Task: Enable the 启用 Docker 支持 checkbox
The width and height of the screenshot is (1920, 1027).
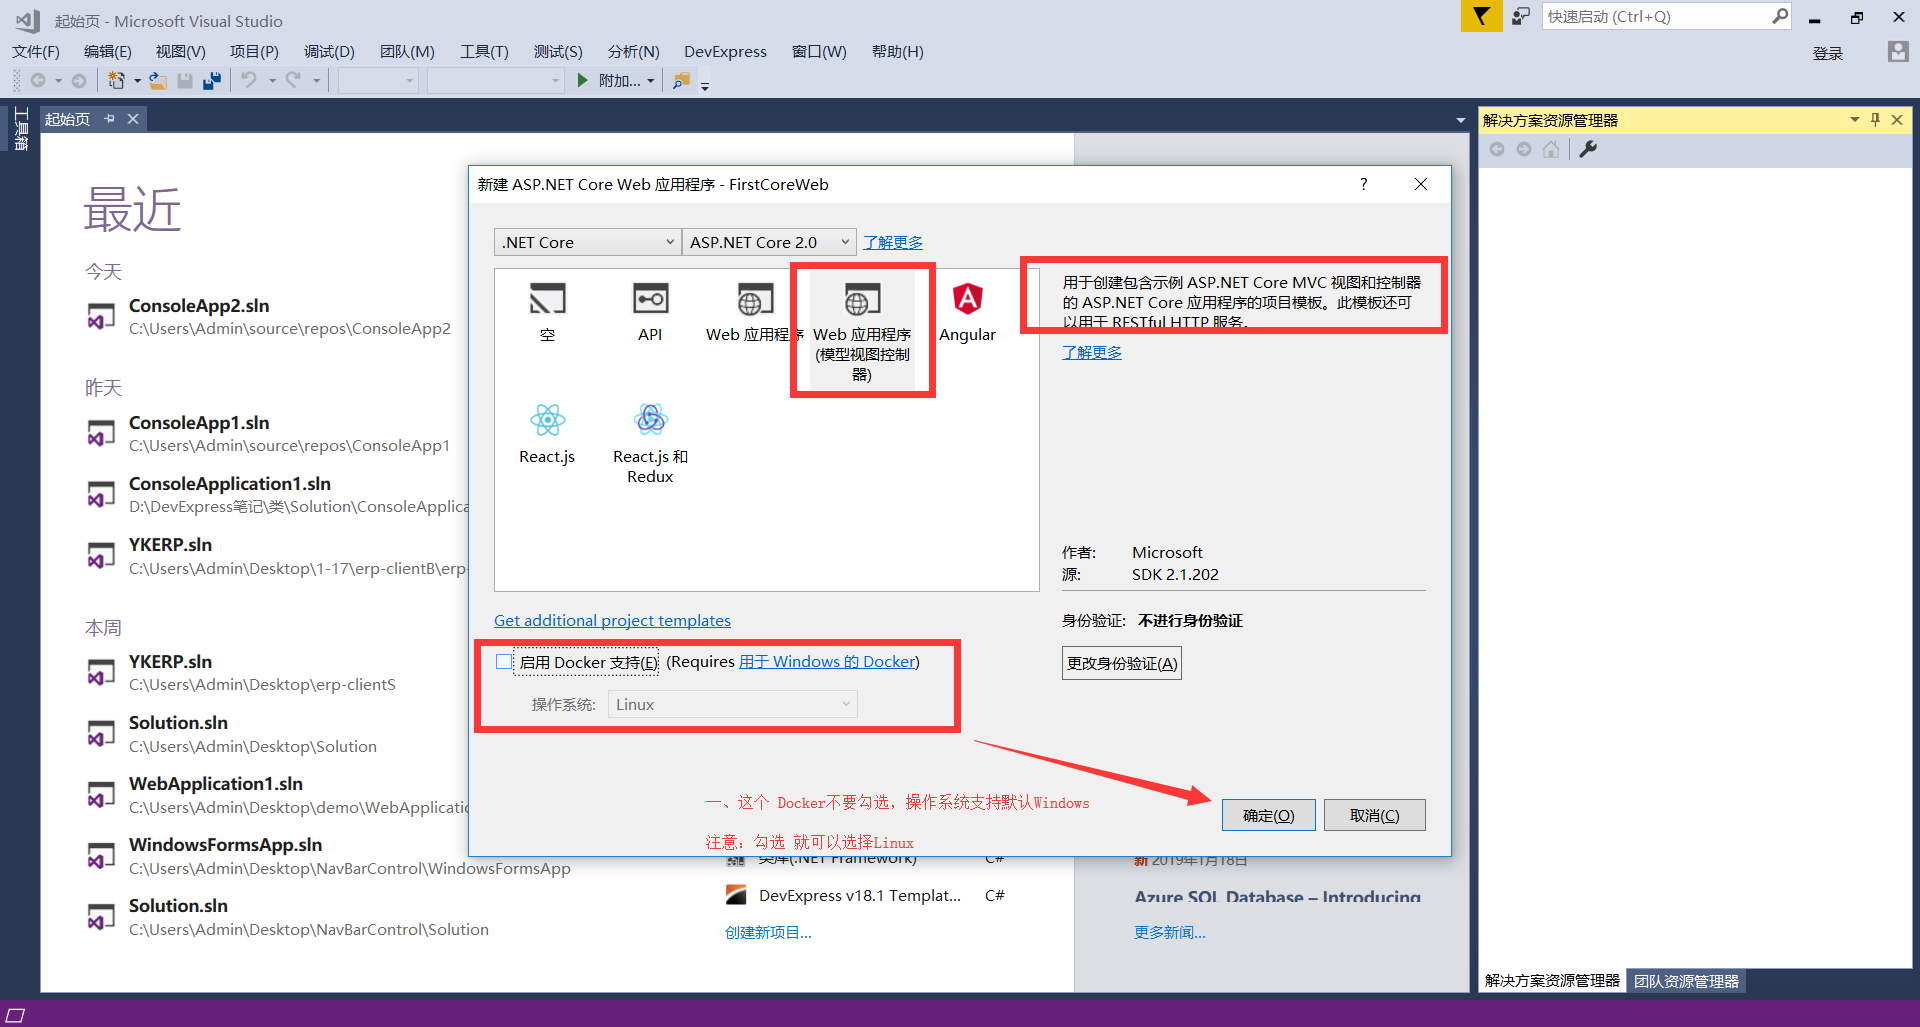Action: coord(504,661)
